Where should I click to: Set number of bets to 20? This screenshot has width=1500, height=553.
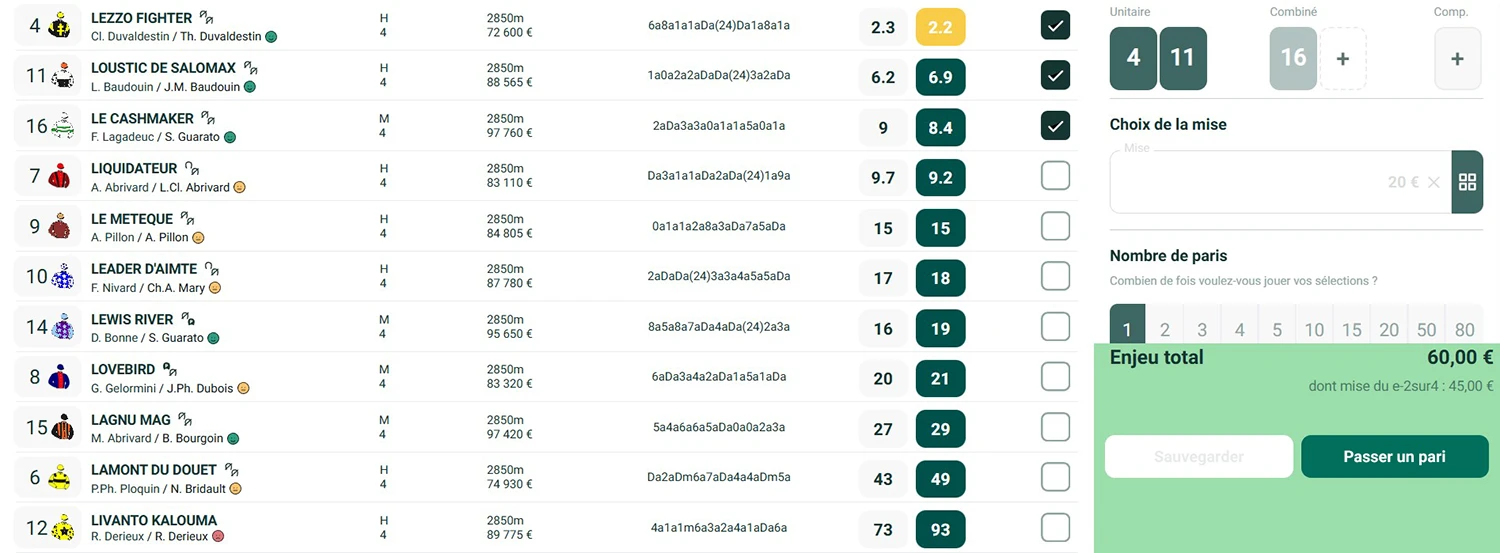tap(1389, 330)
